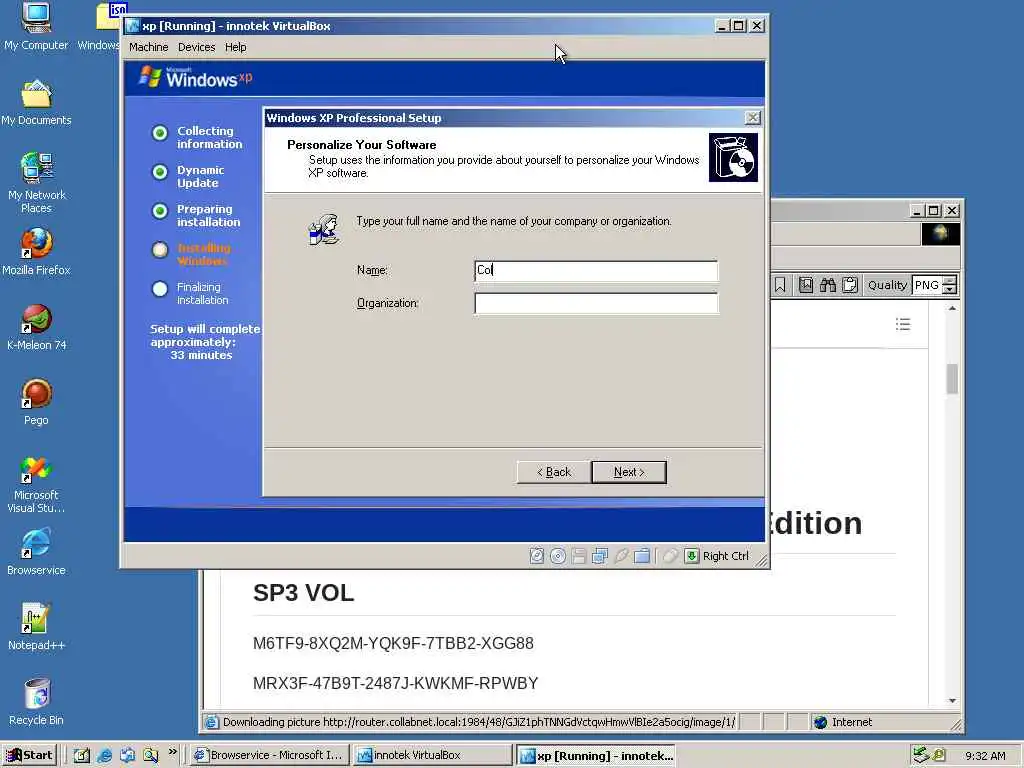This screenshot has height=768, width=1024.
Task: Close the Windows XP Professional Setup dialog
Action: tap(752, 118)
